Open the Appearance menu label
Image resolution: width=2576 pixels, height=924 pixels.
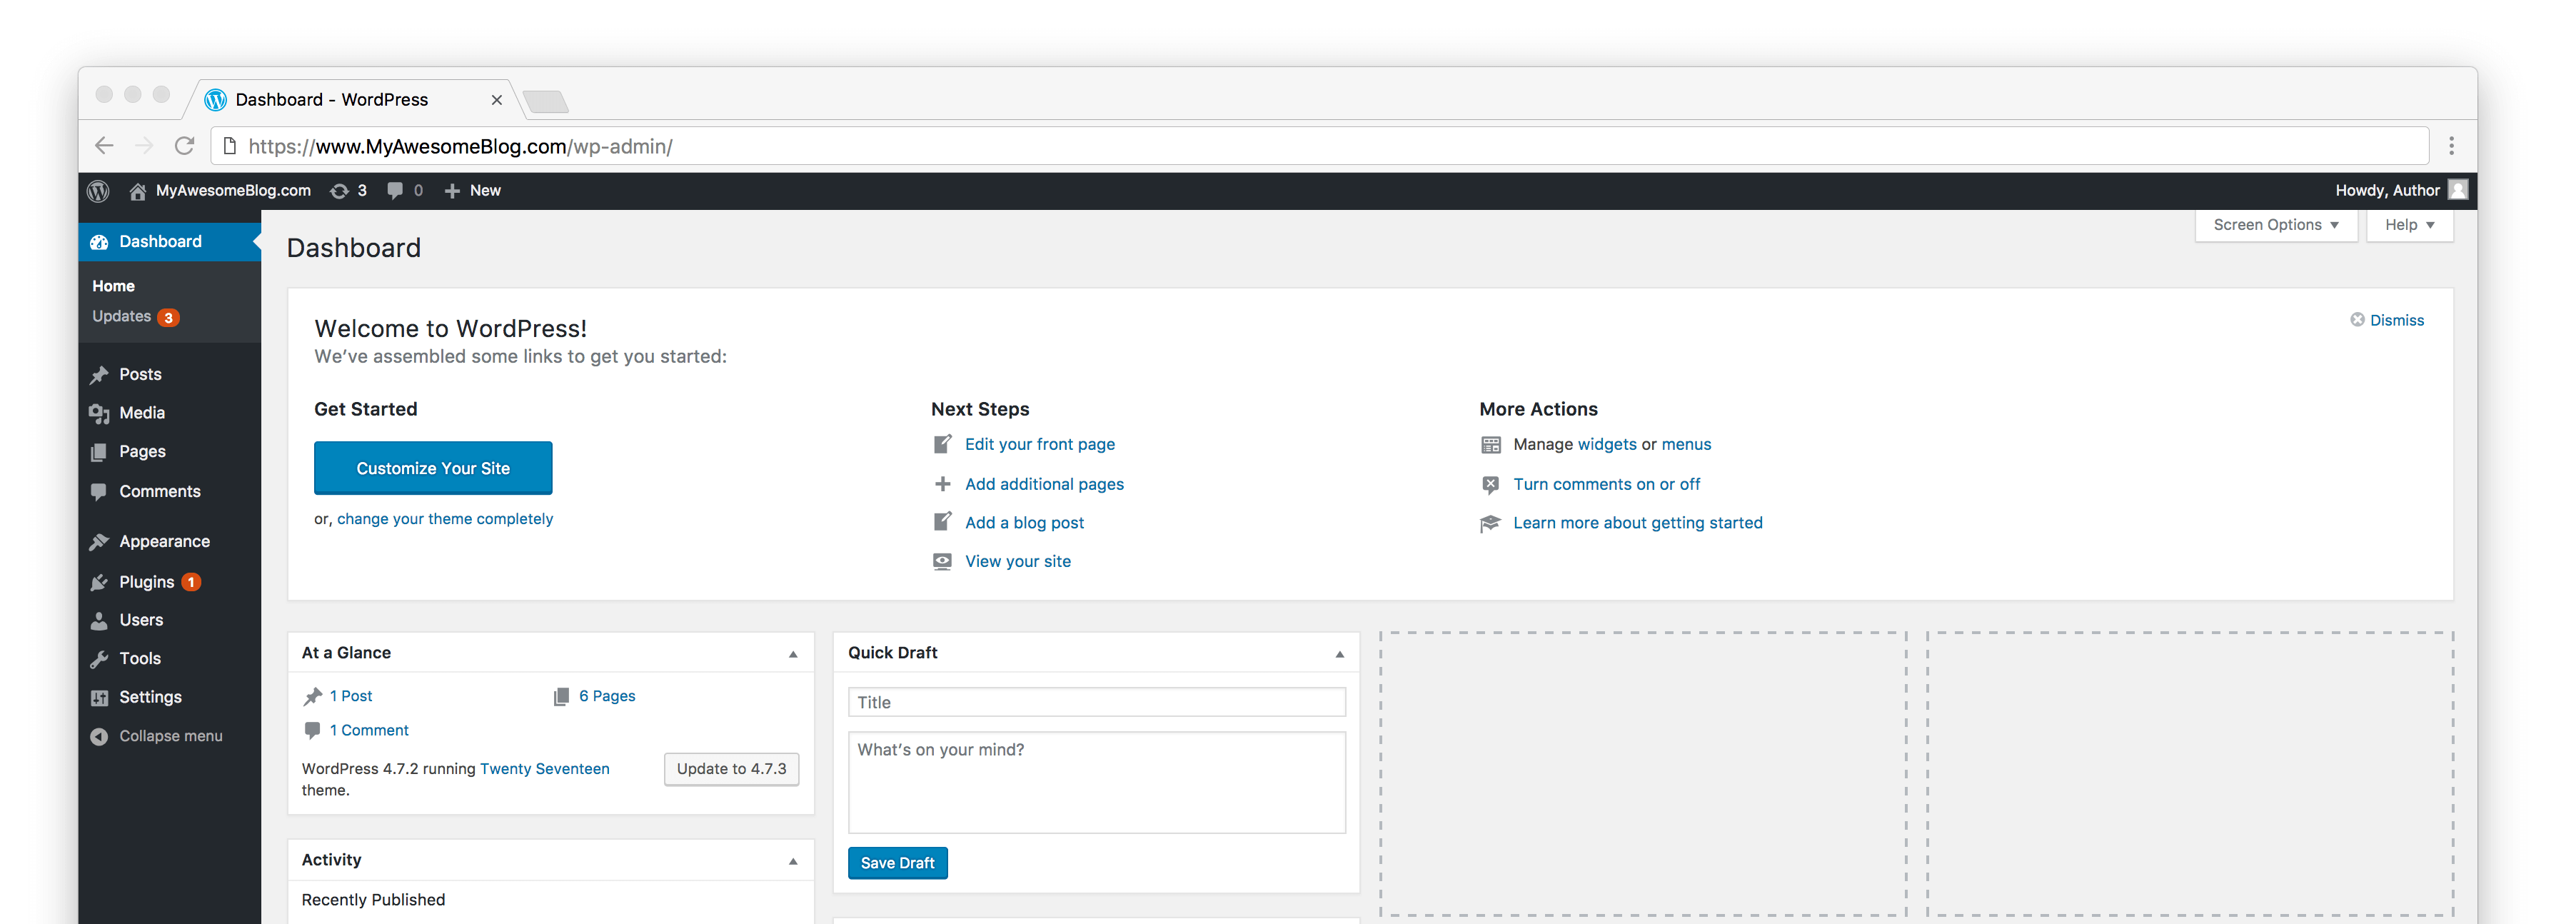coord(164,542)
